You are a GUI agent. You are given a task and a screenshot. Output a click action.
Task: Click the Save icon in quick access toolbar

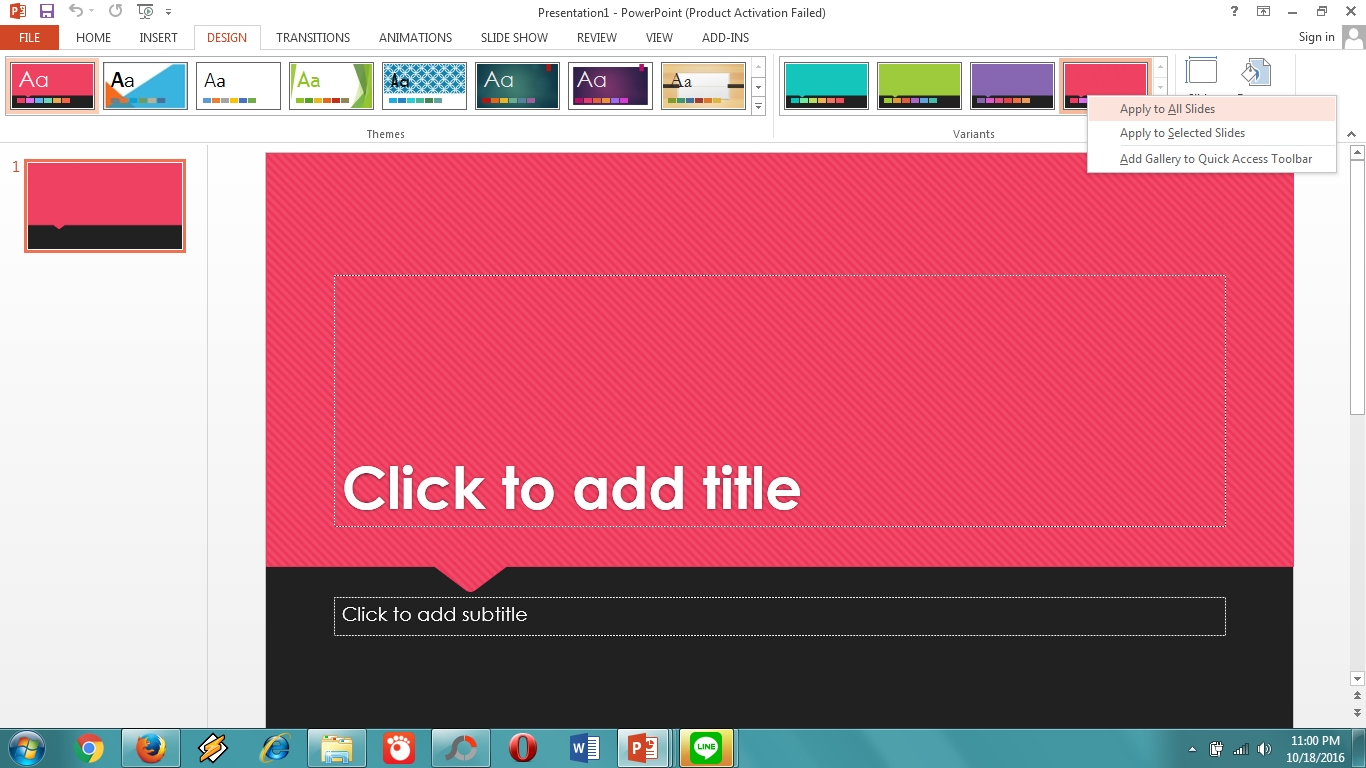pos(46,12)
